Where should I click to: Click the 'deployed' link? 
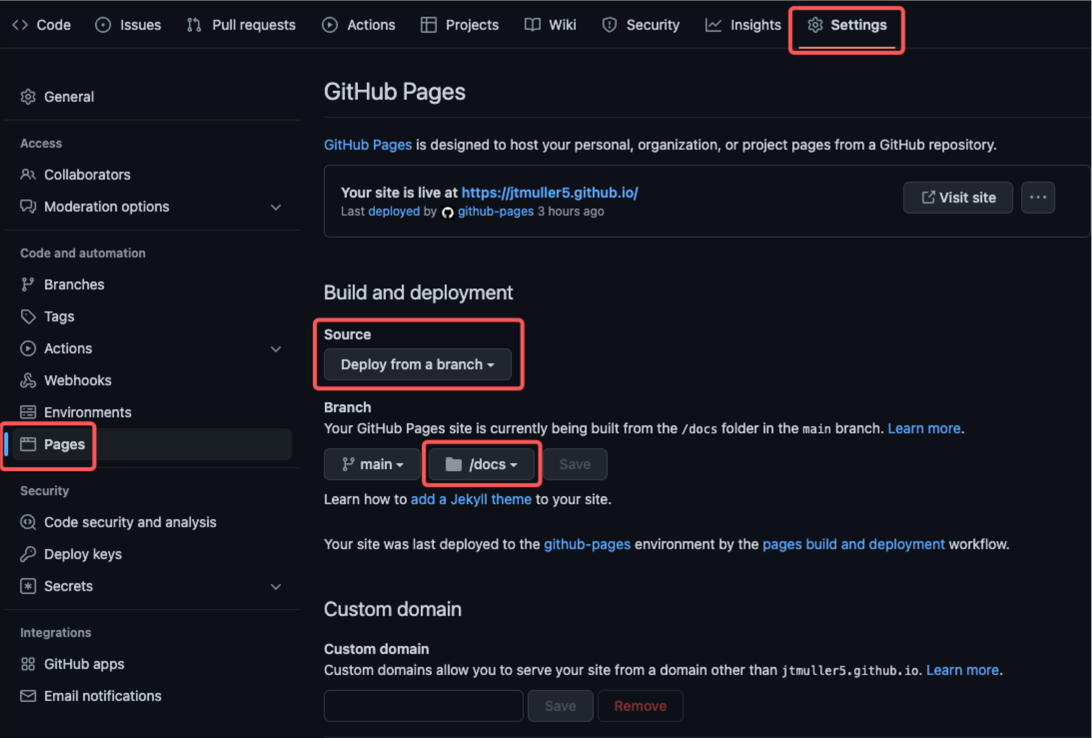(x=394, y=212)
